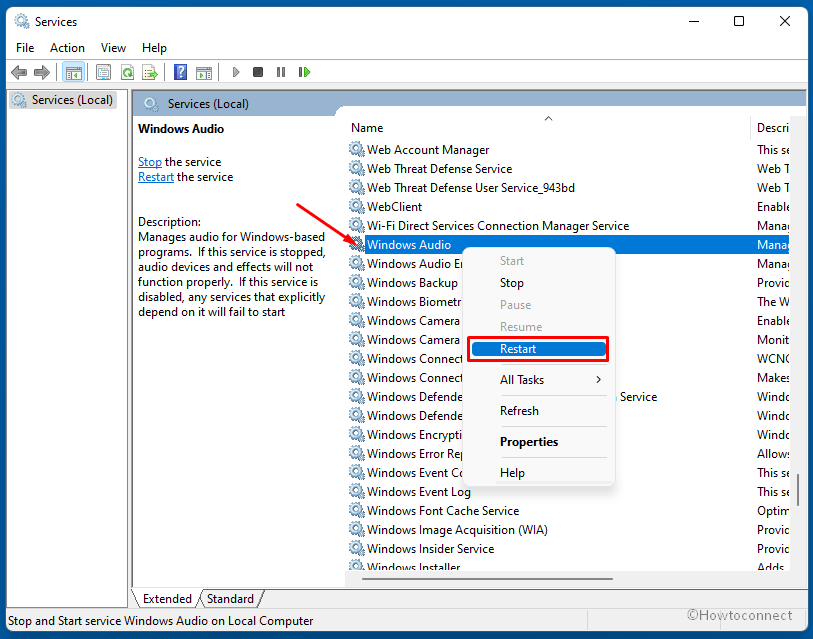The height and width of the screenshot is (639, 813).
Task: Click the Back arrow toolbar icon
Action: click(x=19, y=72)
